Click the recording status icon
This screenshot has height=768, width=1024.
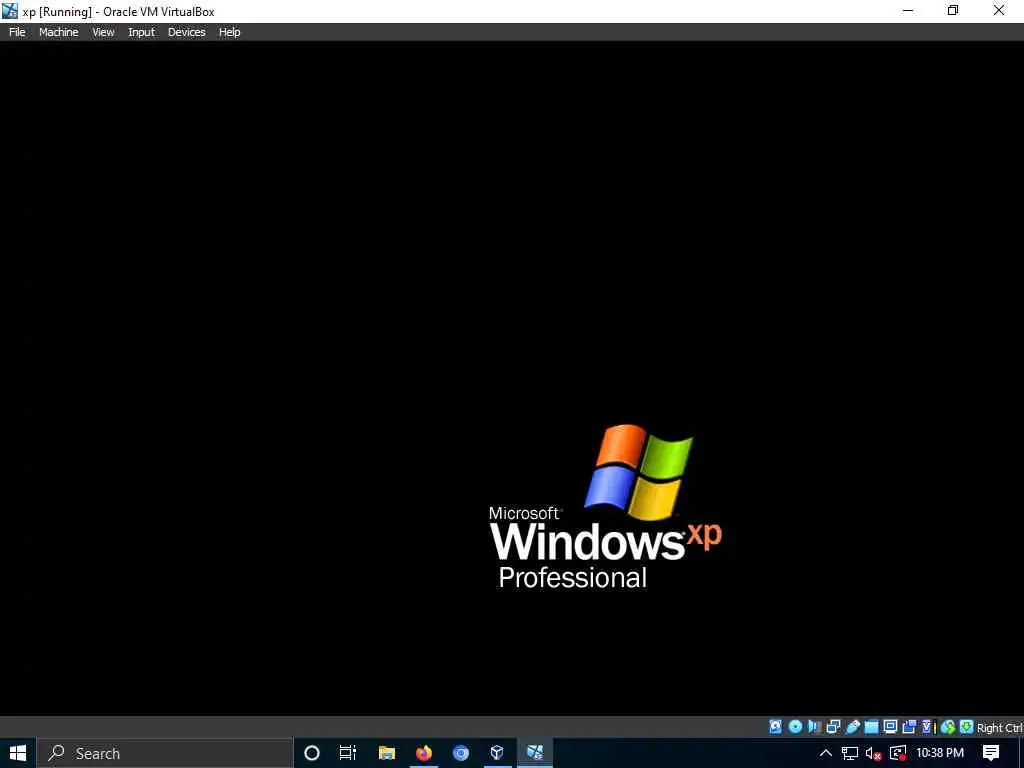[x=909, y=727]
